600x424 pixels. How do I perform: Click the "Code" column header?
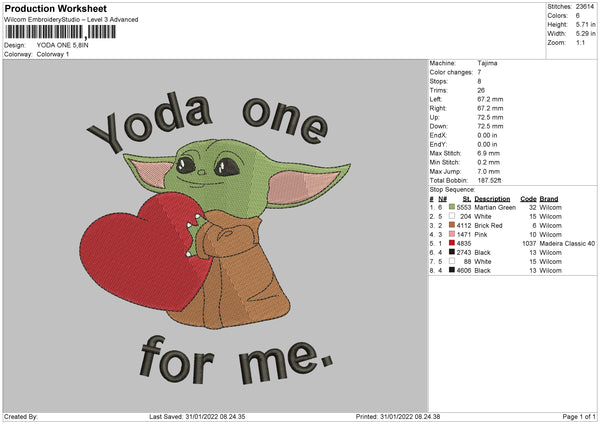528,199
